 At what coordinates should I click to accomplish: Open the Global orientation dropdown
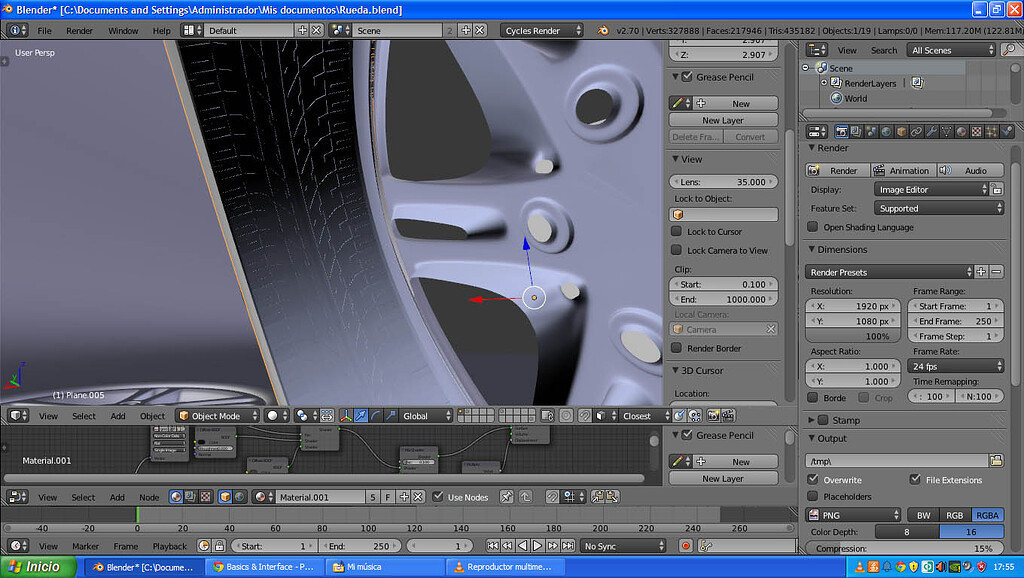(x=426, y=415)
